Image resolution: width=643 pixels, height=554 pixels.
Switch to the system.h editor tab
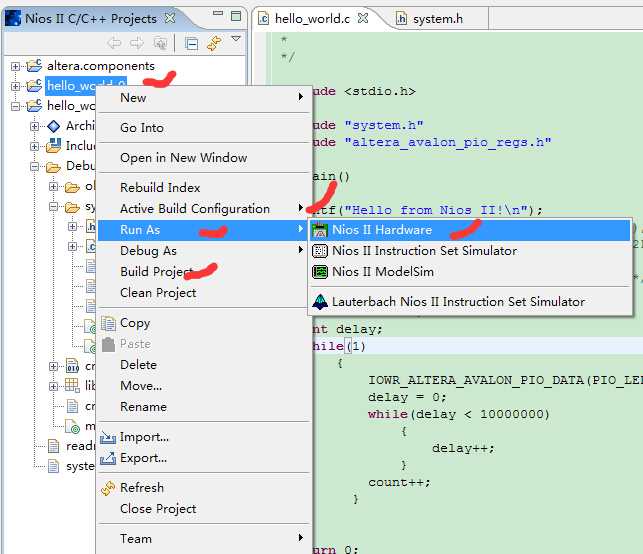tap(438, 19)
